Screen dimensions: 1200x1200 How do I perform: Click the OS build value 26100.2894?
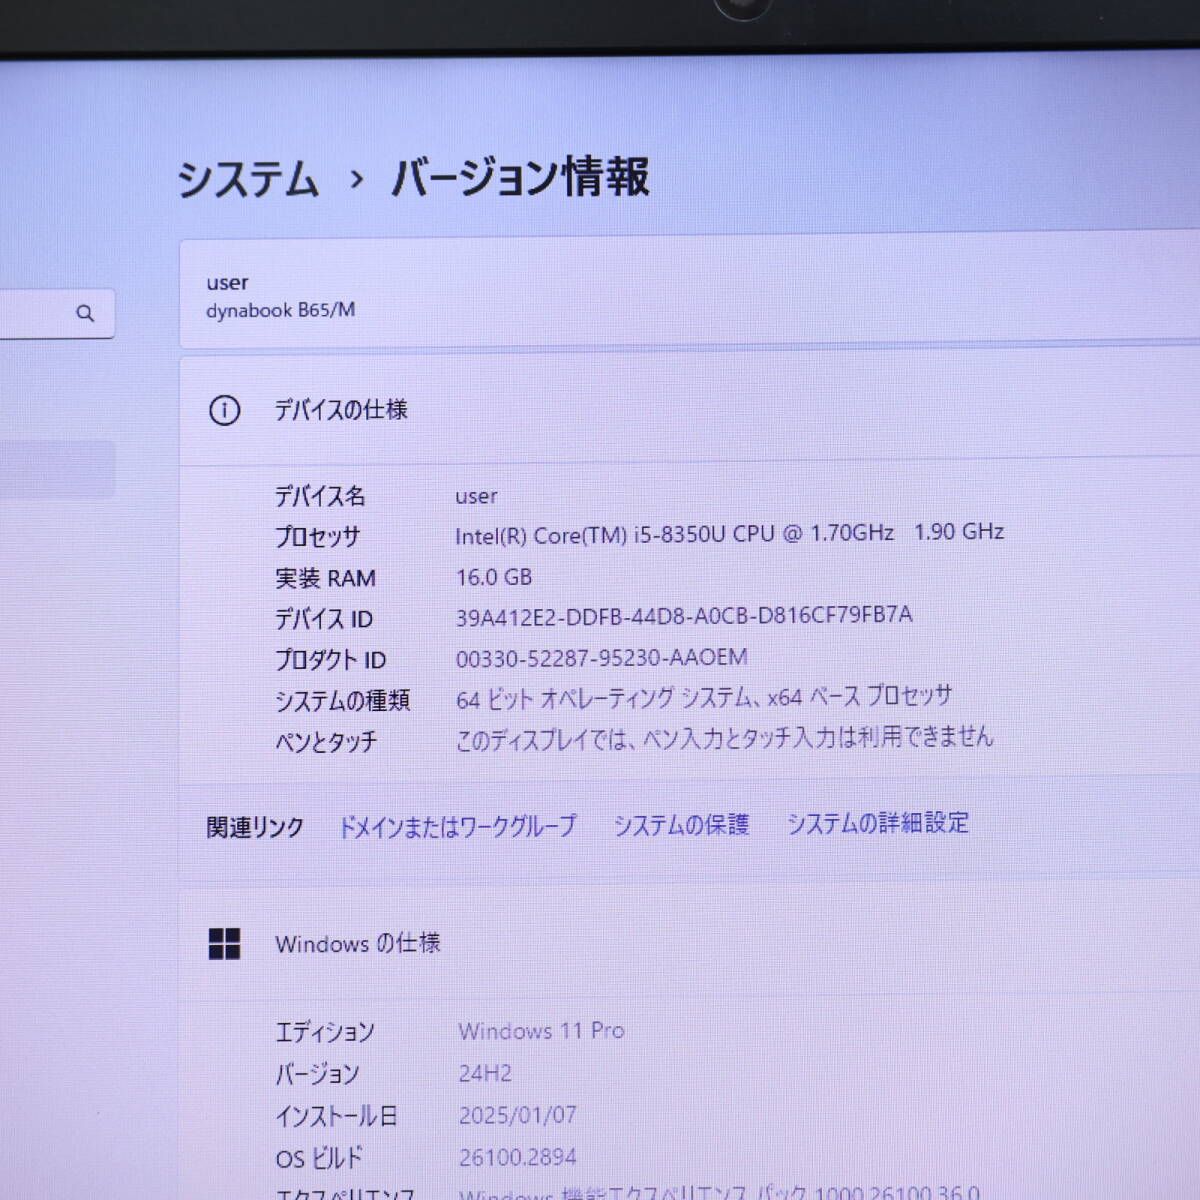tap(518, 1157)
